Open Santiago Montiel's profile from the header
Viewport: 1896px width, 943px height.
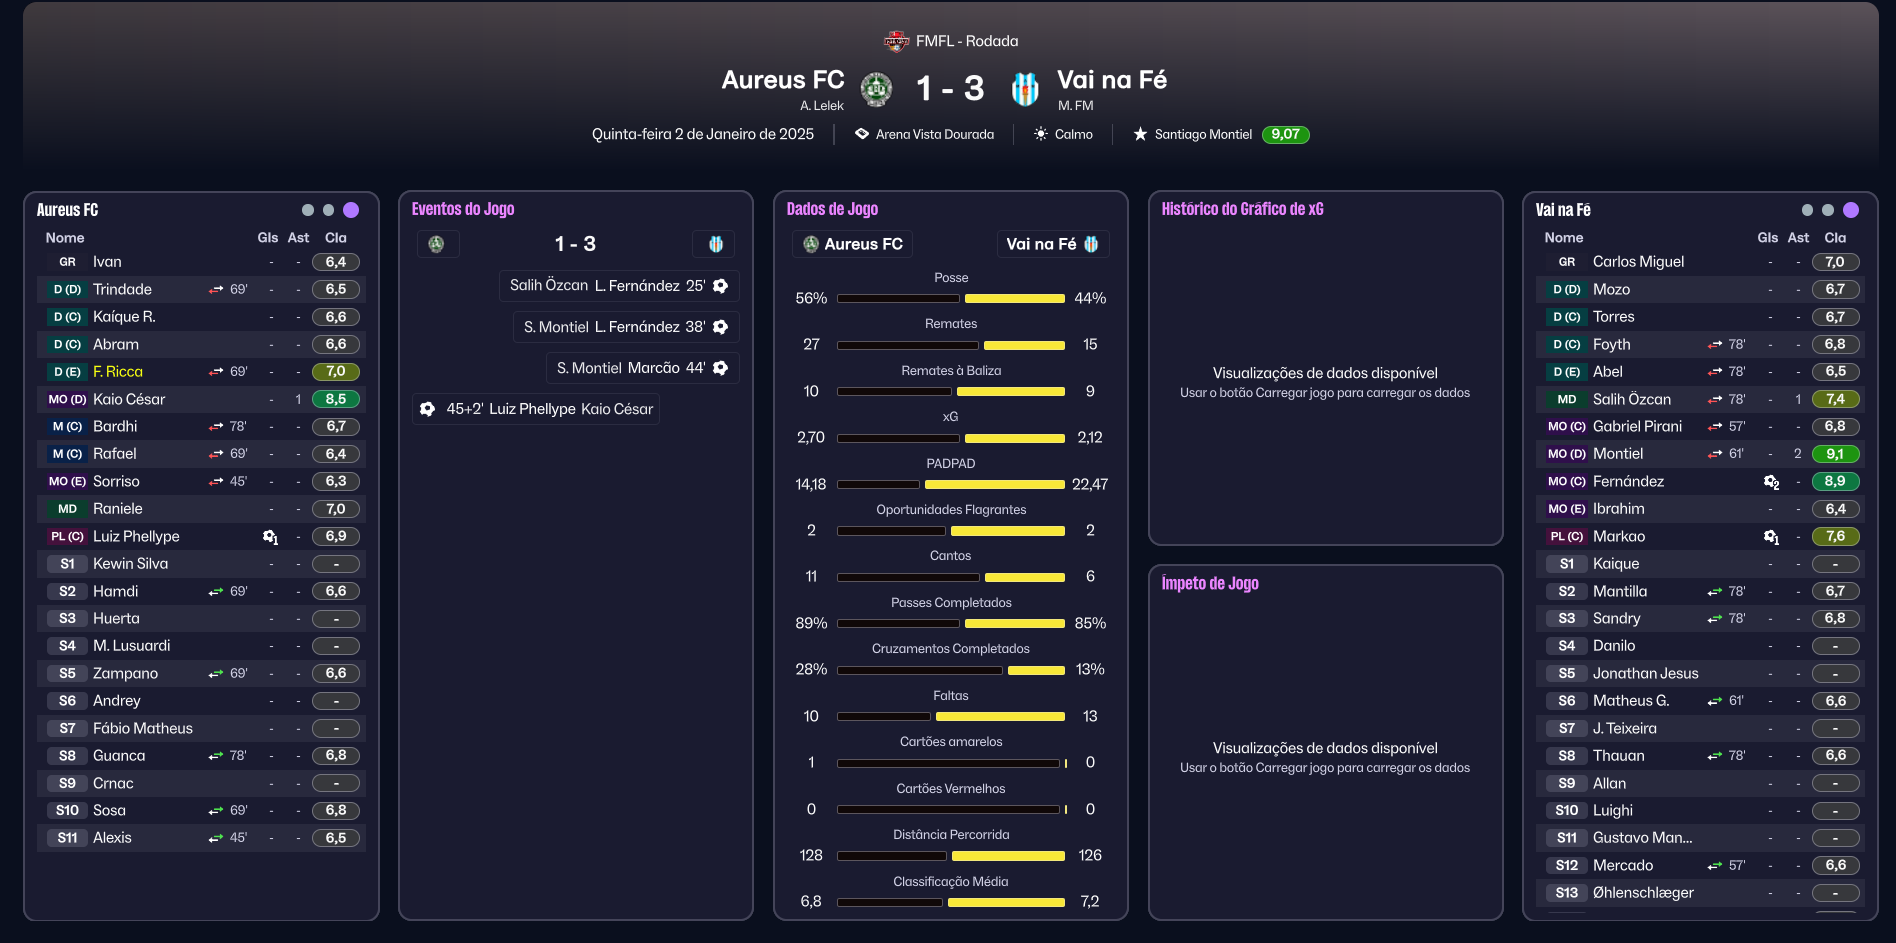tap(1203, 134)
